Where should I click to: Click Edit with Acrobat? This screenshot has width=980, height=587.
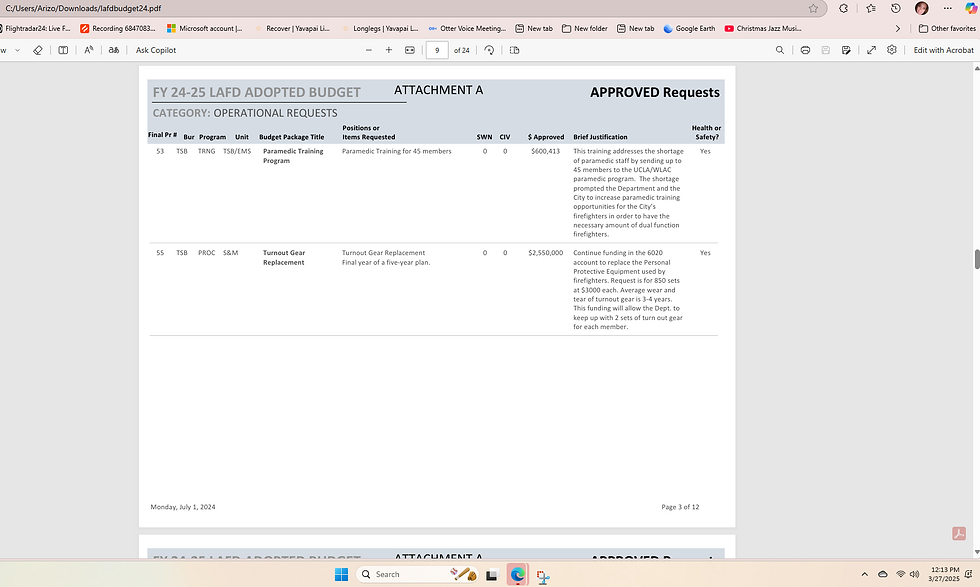tap(943, 50)
